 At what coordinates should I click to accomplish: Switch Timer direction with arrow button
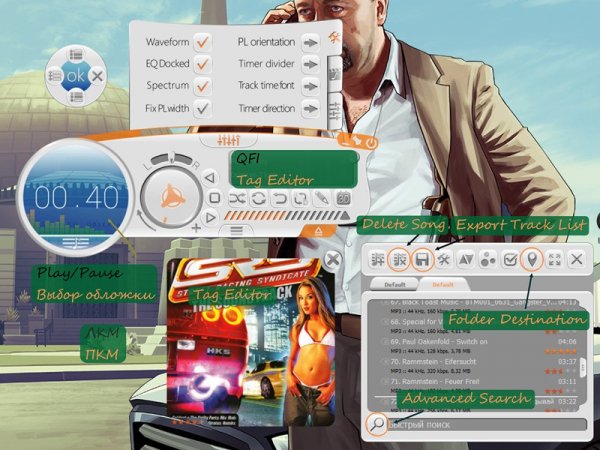310,109
